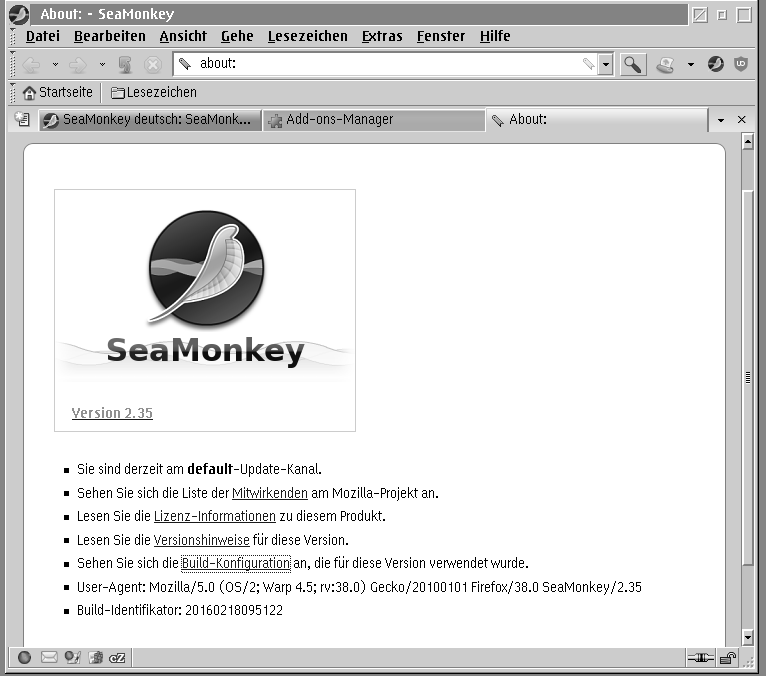Screen dimensions: 766x676
Task: Open the list-all-tabs dropdown arrow
Action: pyautogui.click(x=721, y=120)
